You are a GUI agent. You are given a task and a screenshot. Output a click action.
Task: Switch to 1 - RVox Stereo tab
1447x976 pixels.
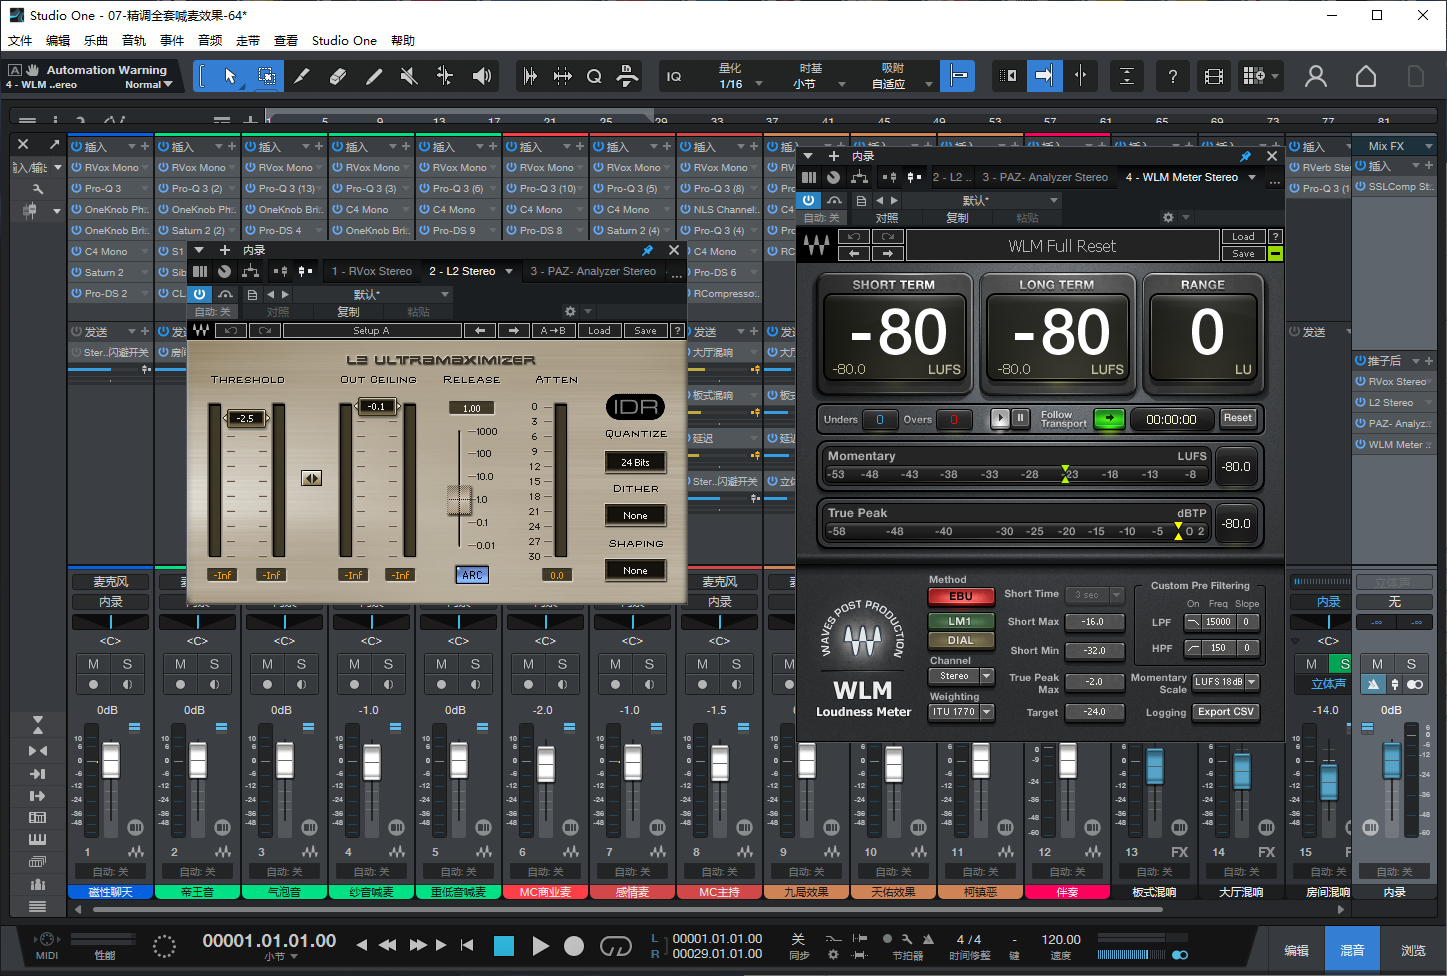372,271
